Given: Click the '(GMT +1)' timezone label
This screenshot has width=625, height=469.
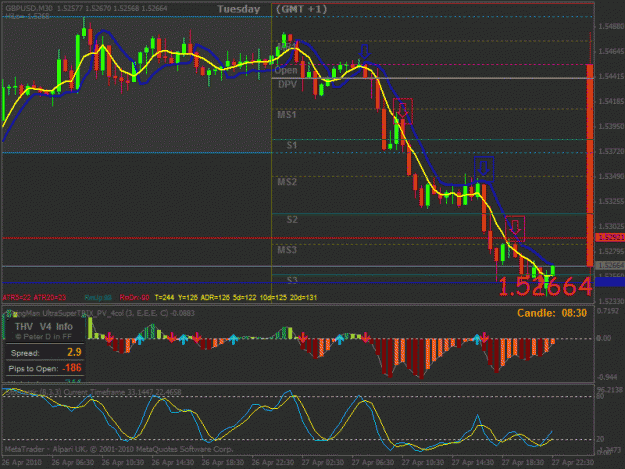Looking at the screenshot, I should click(301, 9).
